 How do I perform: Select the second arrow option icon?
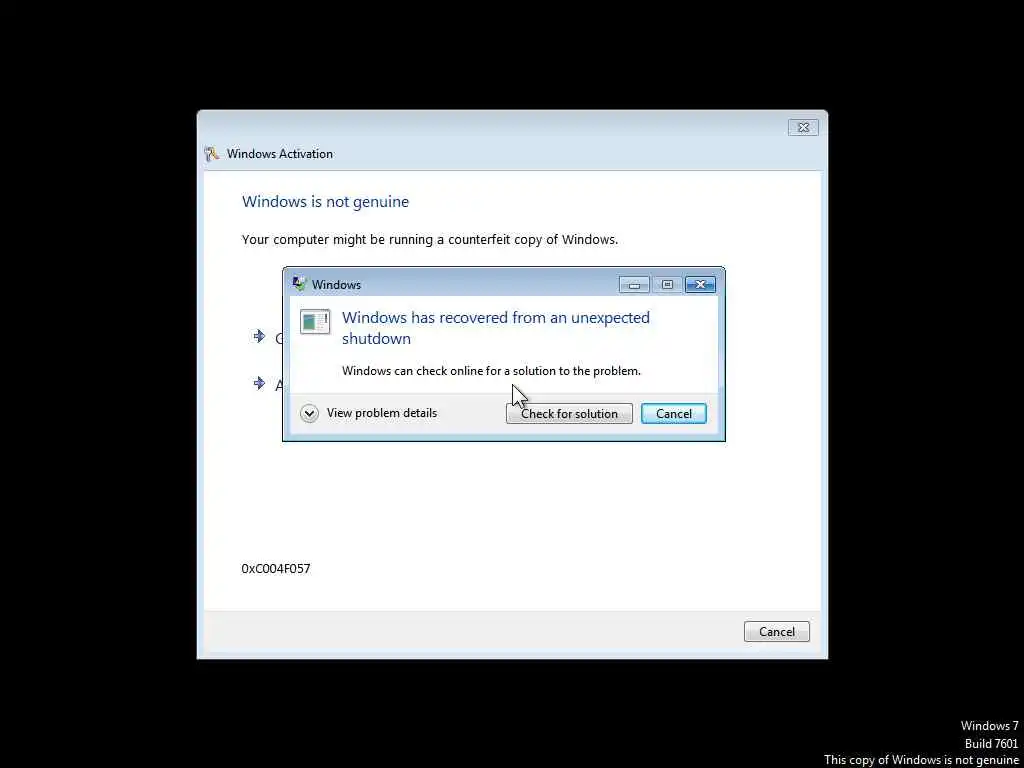tap(259, 383)
